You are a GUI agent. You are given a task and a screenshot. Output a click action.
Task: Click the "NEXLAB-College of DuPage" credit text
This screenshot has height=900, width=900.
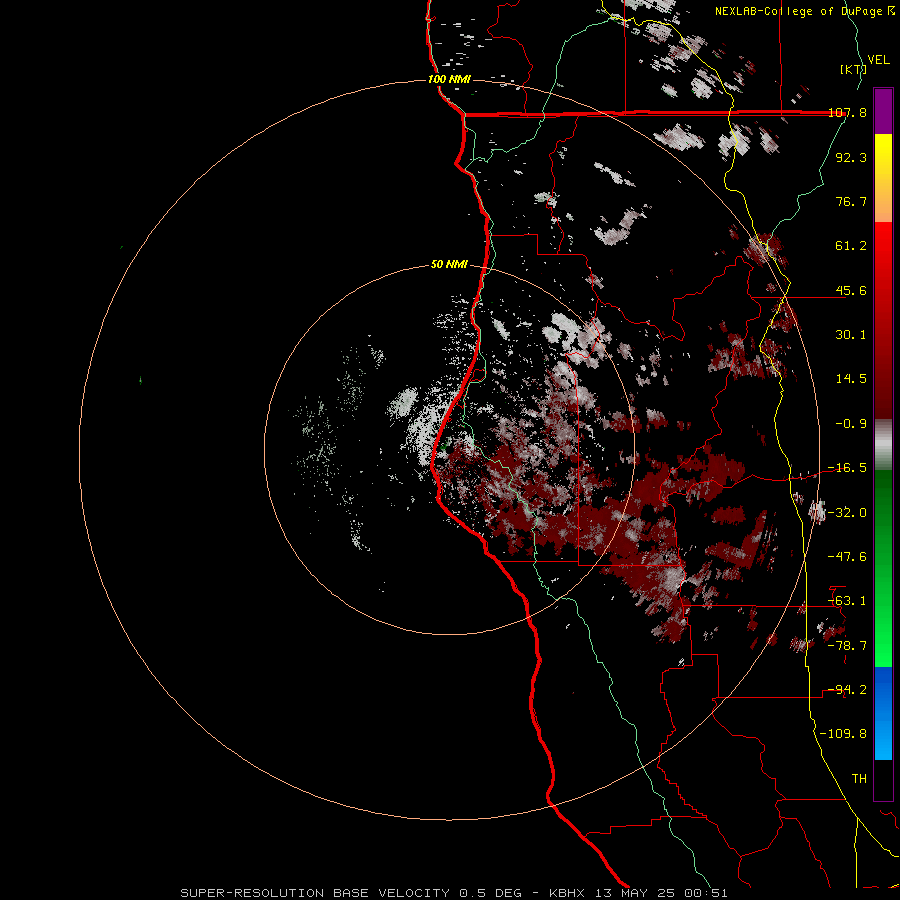point(798,11)
